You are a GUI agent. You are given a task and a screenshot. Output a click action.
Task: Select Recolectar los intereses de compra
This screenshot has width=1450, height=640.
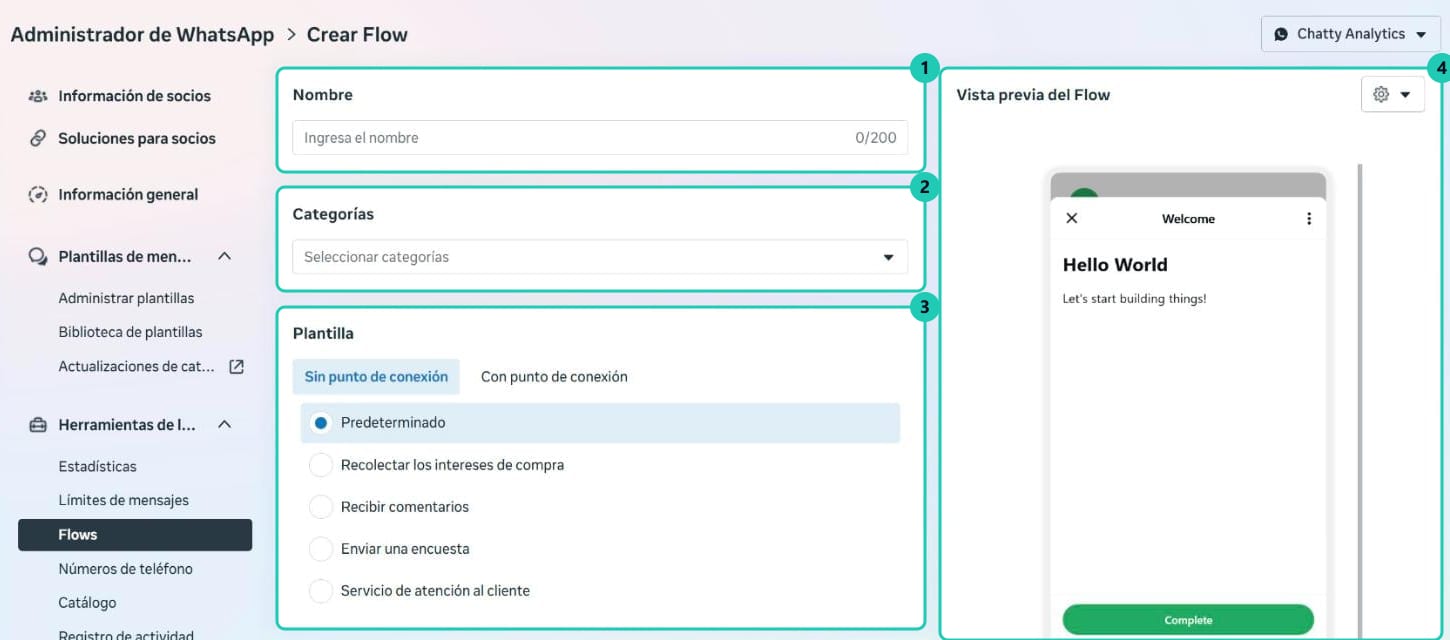320,464
